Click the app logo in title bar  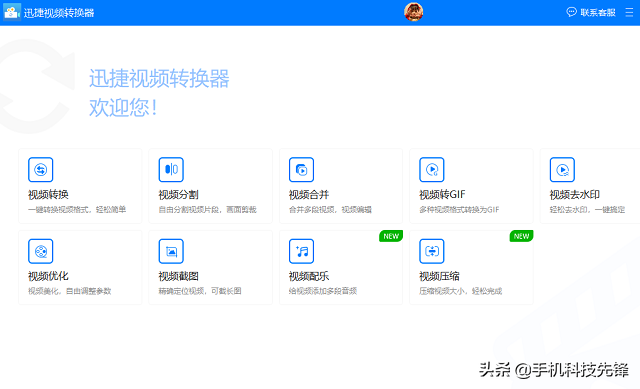(11, 12)
